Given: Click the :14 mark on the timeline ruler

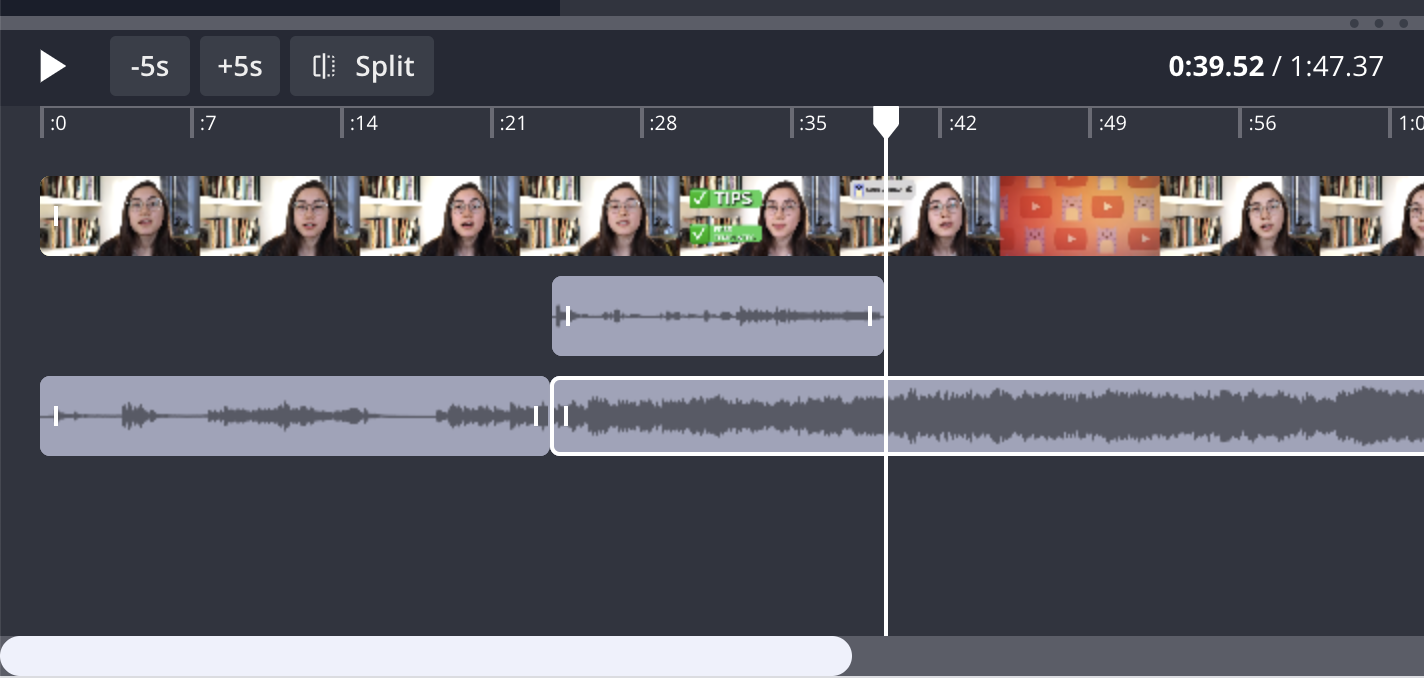Looking at the screenshot, I should click(362, 123).
